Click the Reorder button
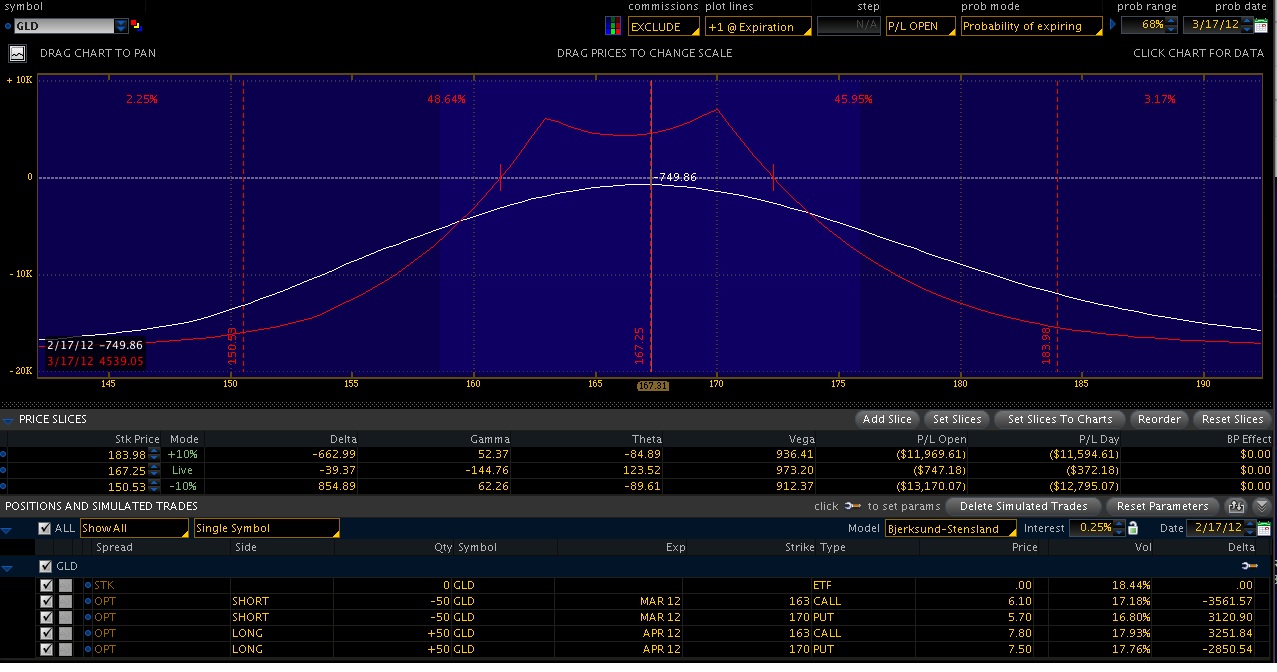The height and width of the screenshot is (672, 1277). point(1159,419)
